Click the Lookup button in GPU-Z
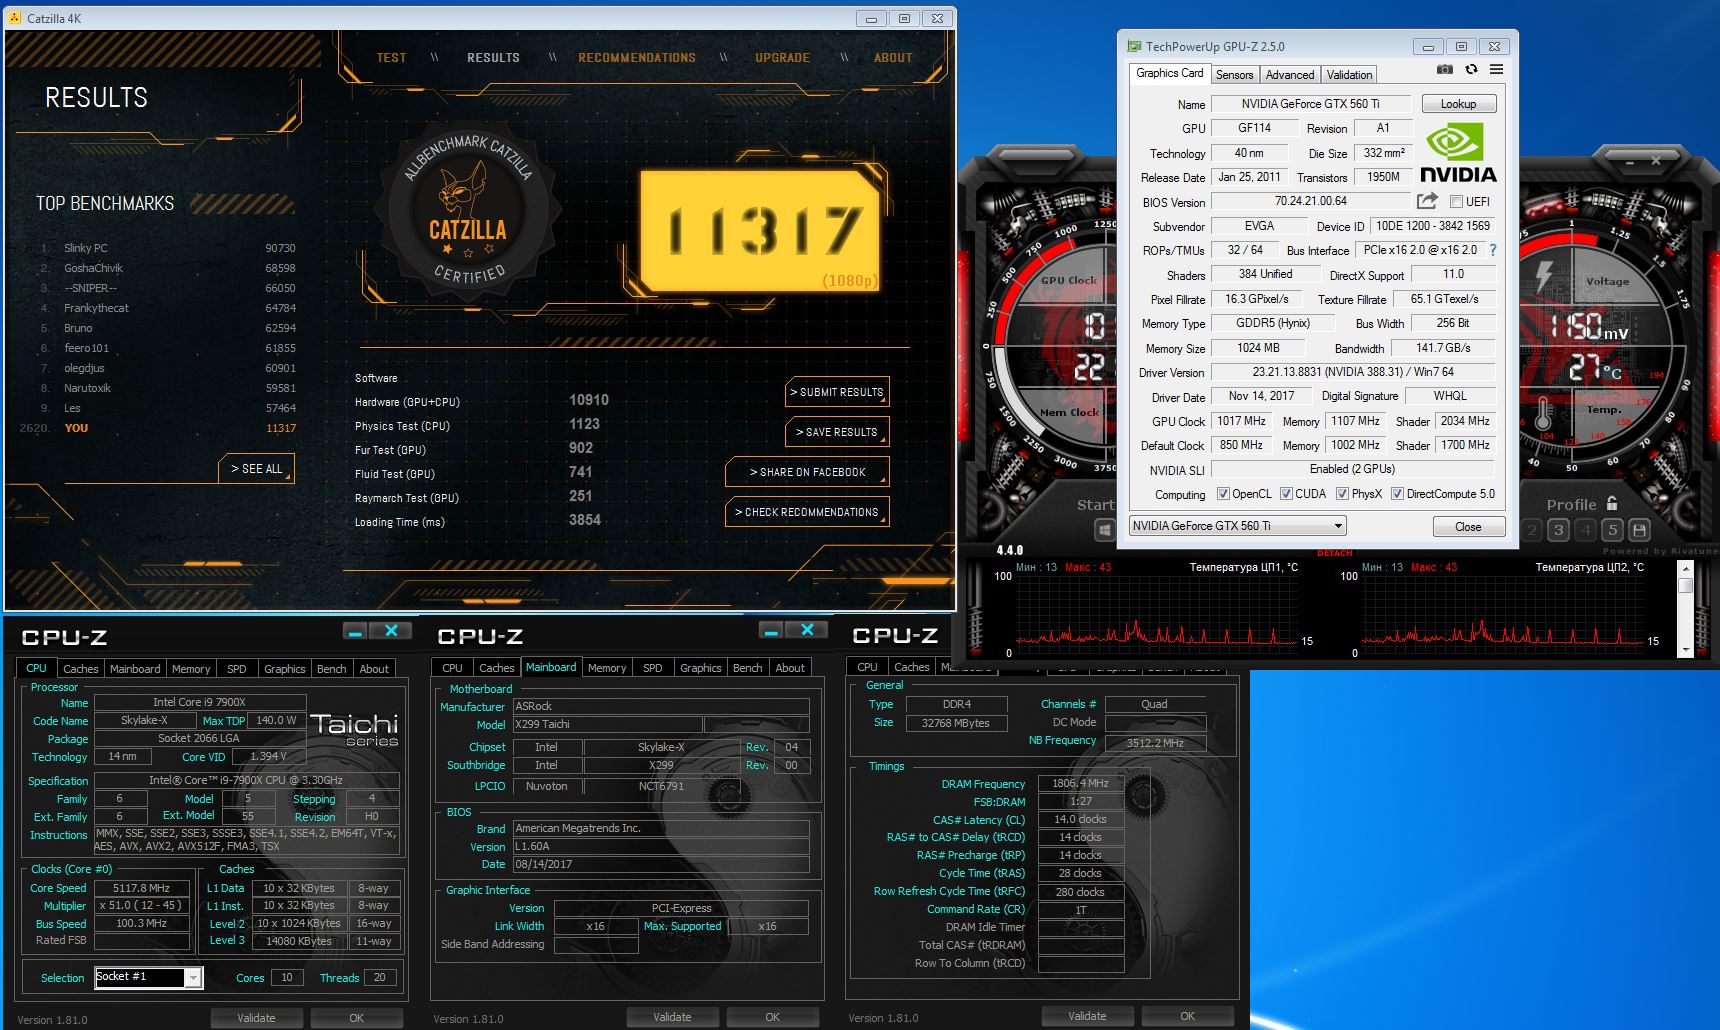 pyautogui.click(x=1458, y=104)
